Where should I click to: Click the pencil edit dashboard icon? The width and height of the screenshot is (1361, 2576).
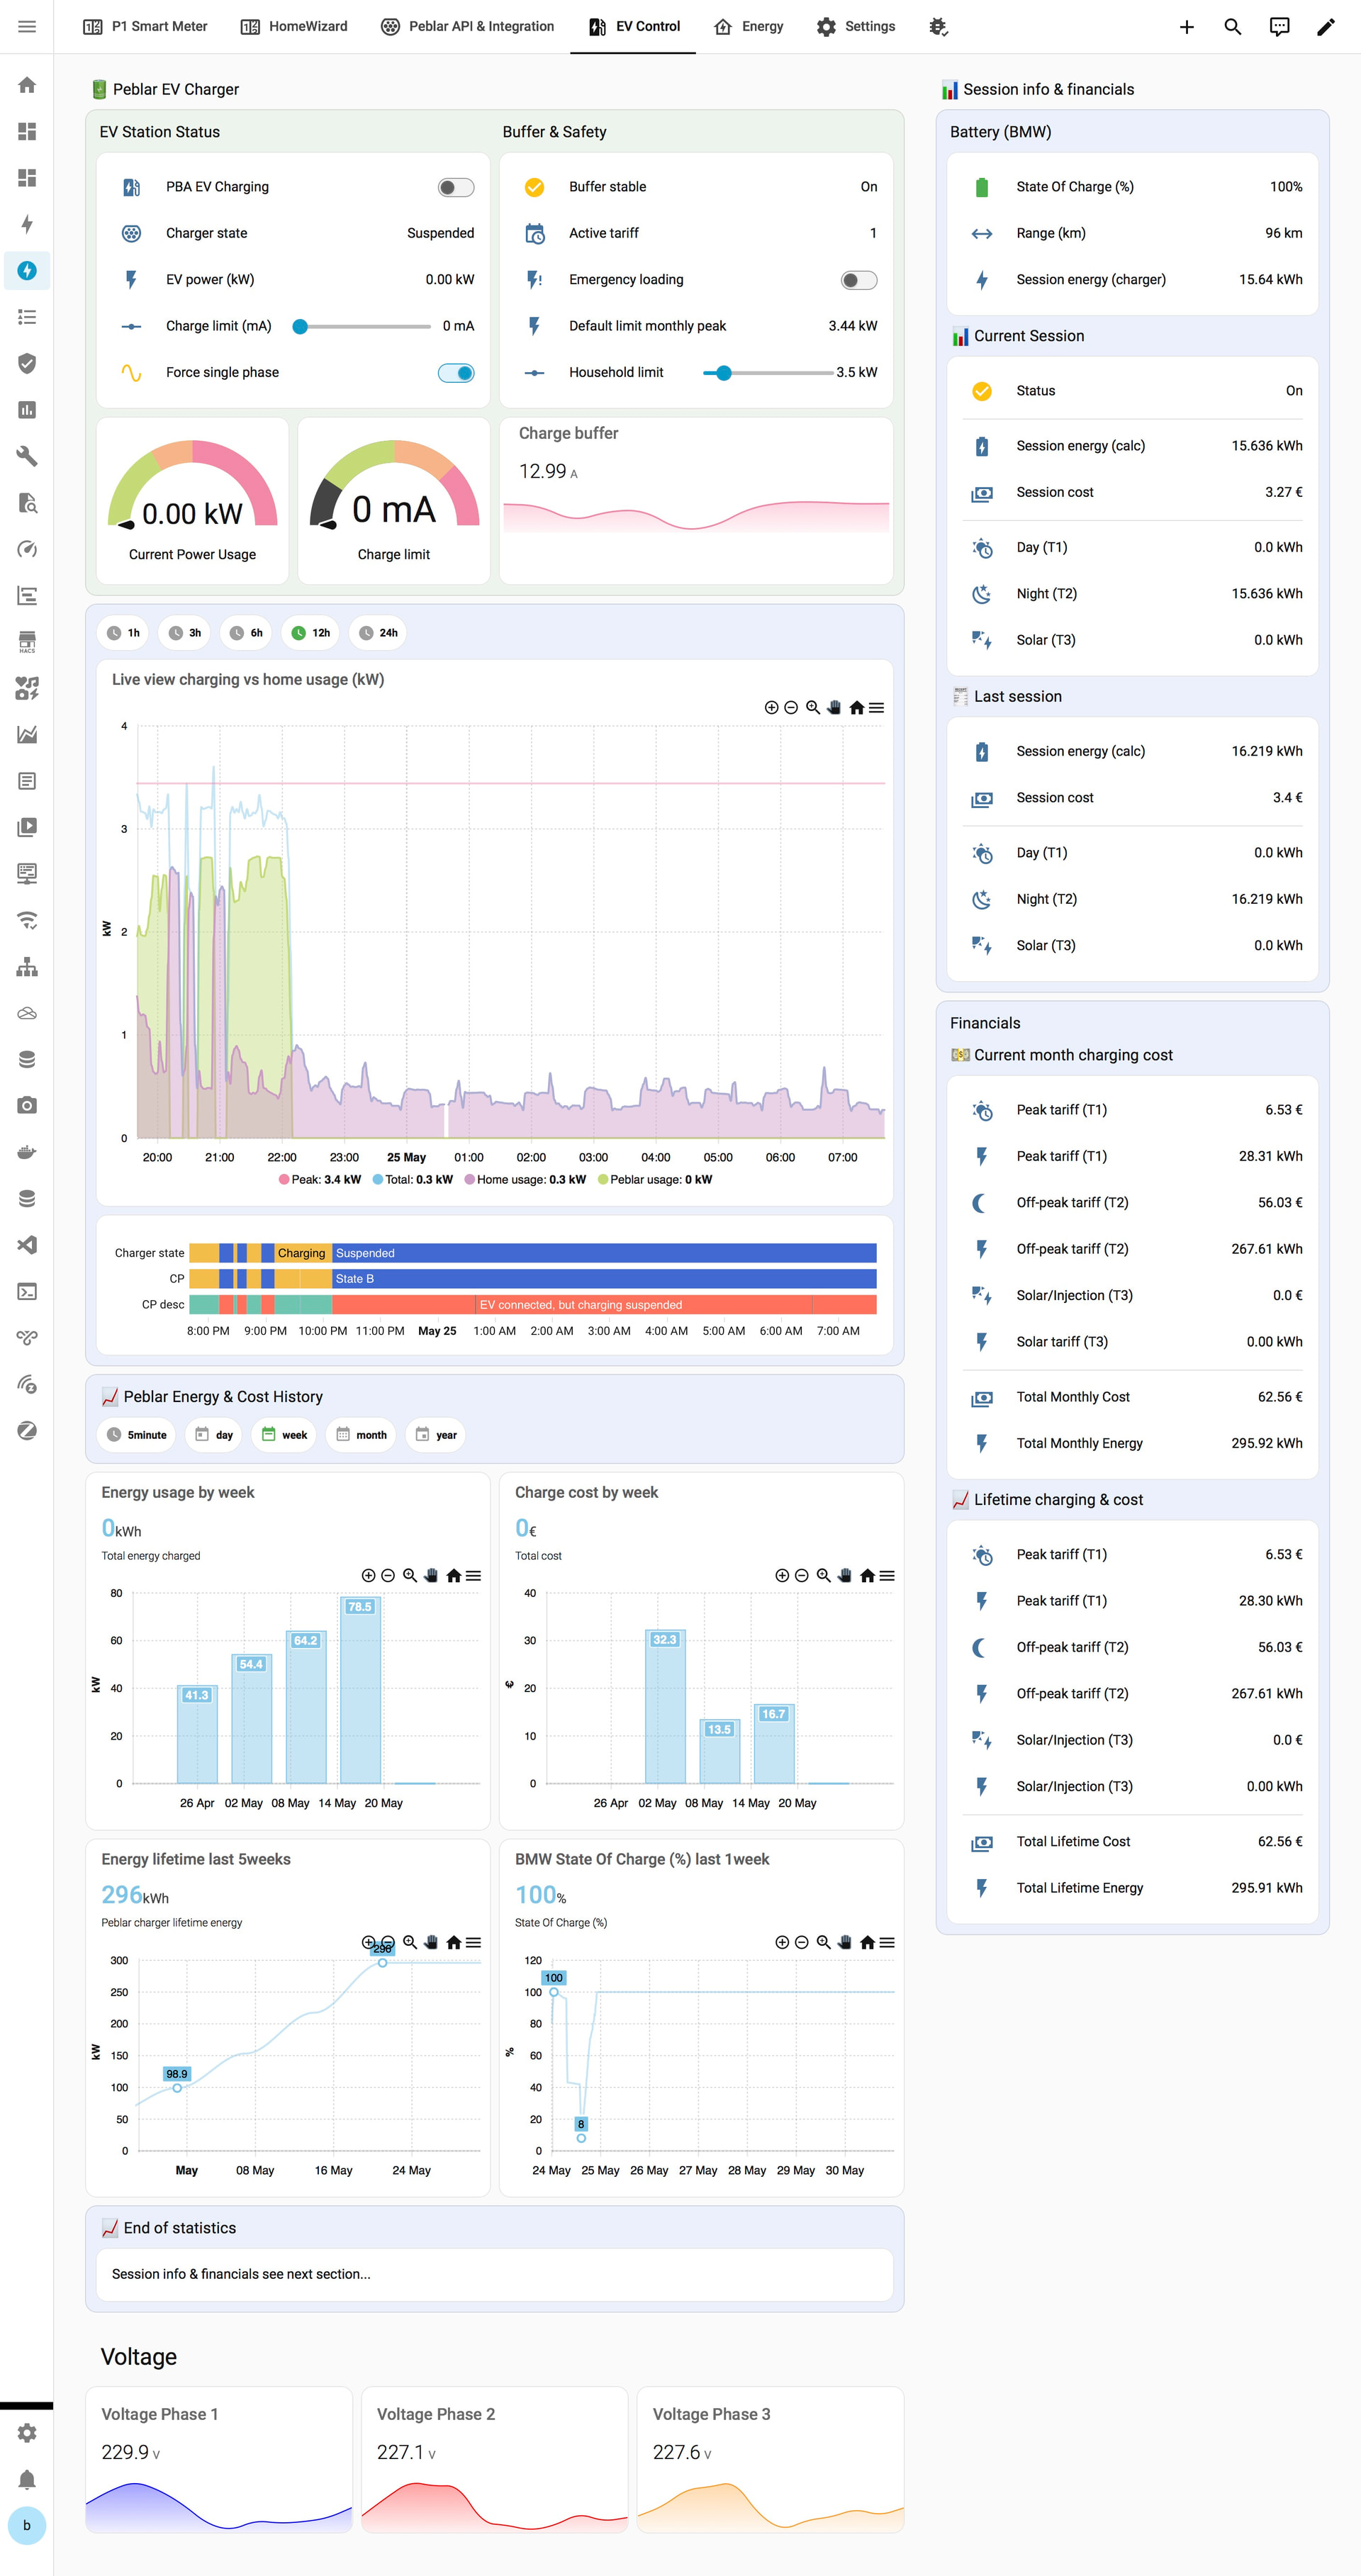point(1325,27)
